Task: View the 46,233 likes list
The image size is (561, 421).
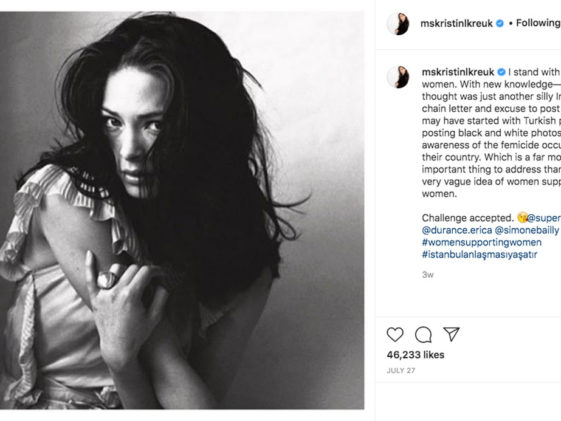Action: point(415,355)
